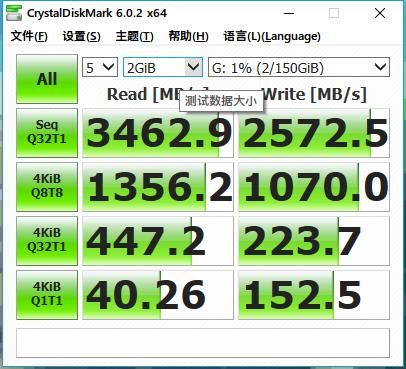Click the 4KiB Q8T8 write result 1070.0

(314, 187)
